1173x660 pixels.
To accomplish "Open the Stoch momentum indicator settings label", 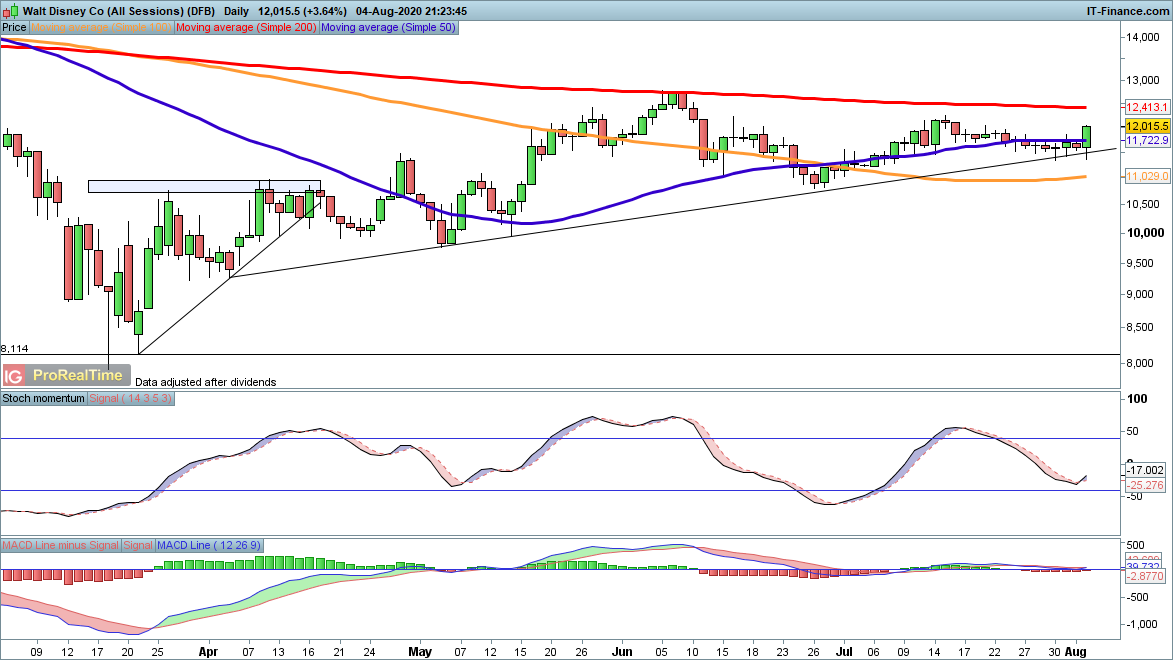I will tap(45, 398).
